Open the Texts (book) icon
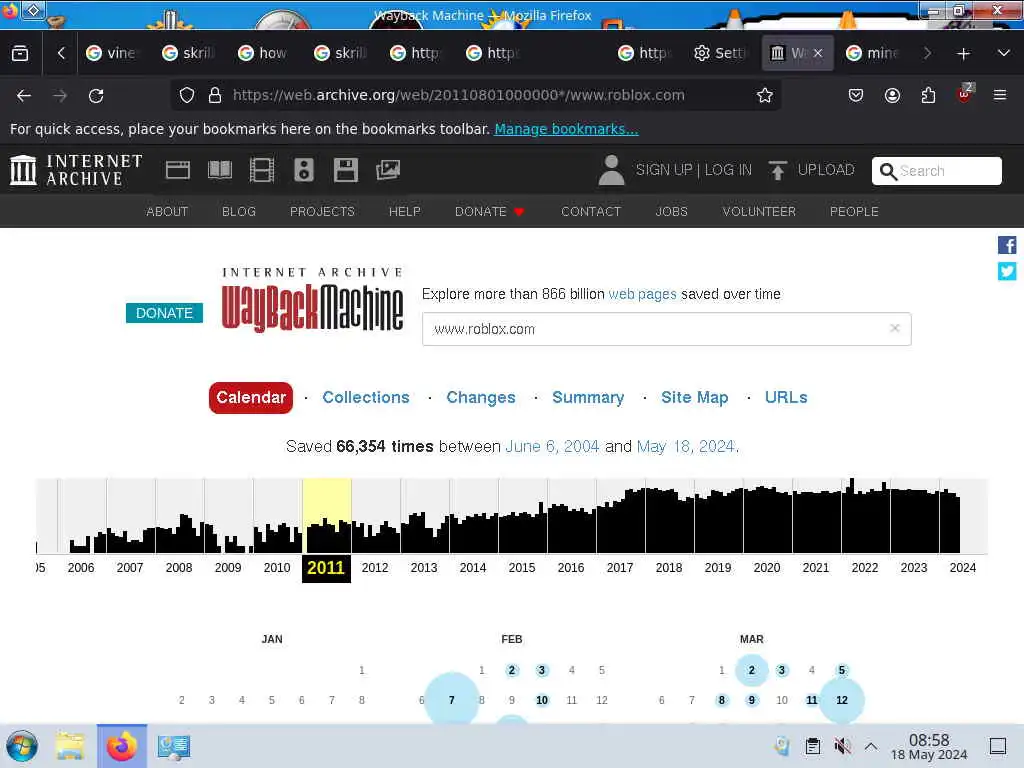The width and height of the screenshot is (1024, 768). click(x=219, y=170)
